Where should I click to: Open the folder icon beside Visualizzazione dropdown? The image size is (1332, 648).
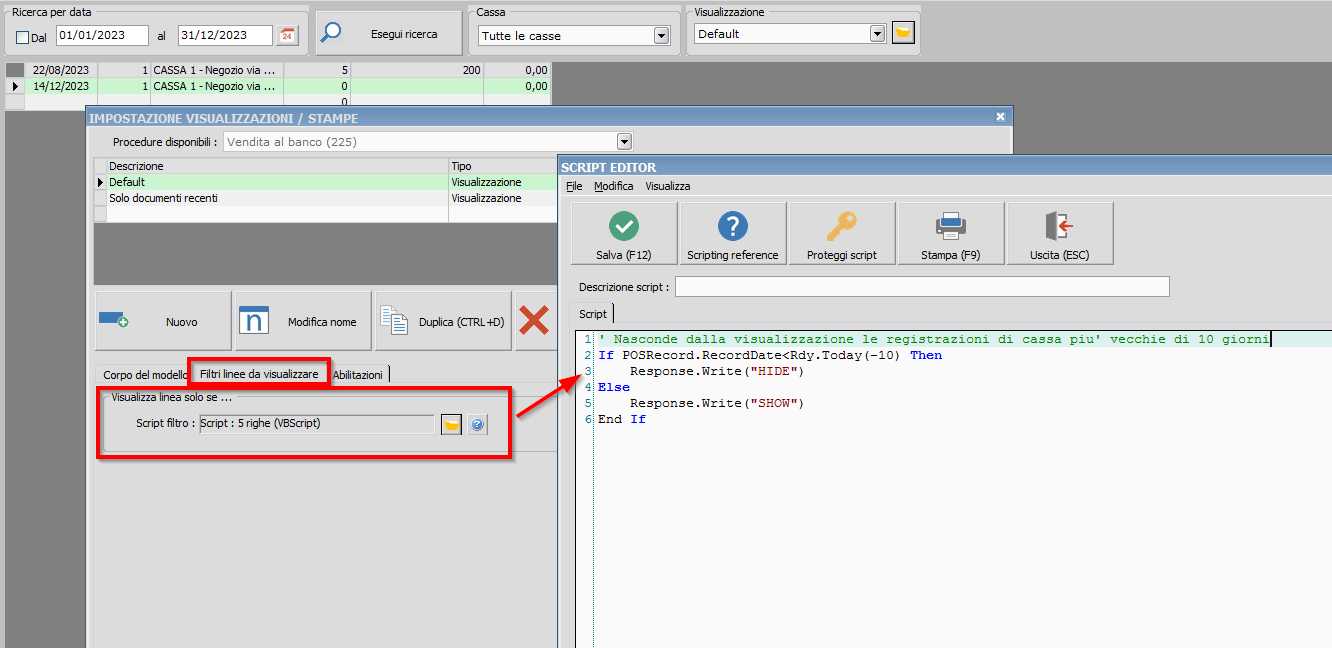click(903, 33)
